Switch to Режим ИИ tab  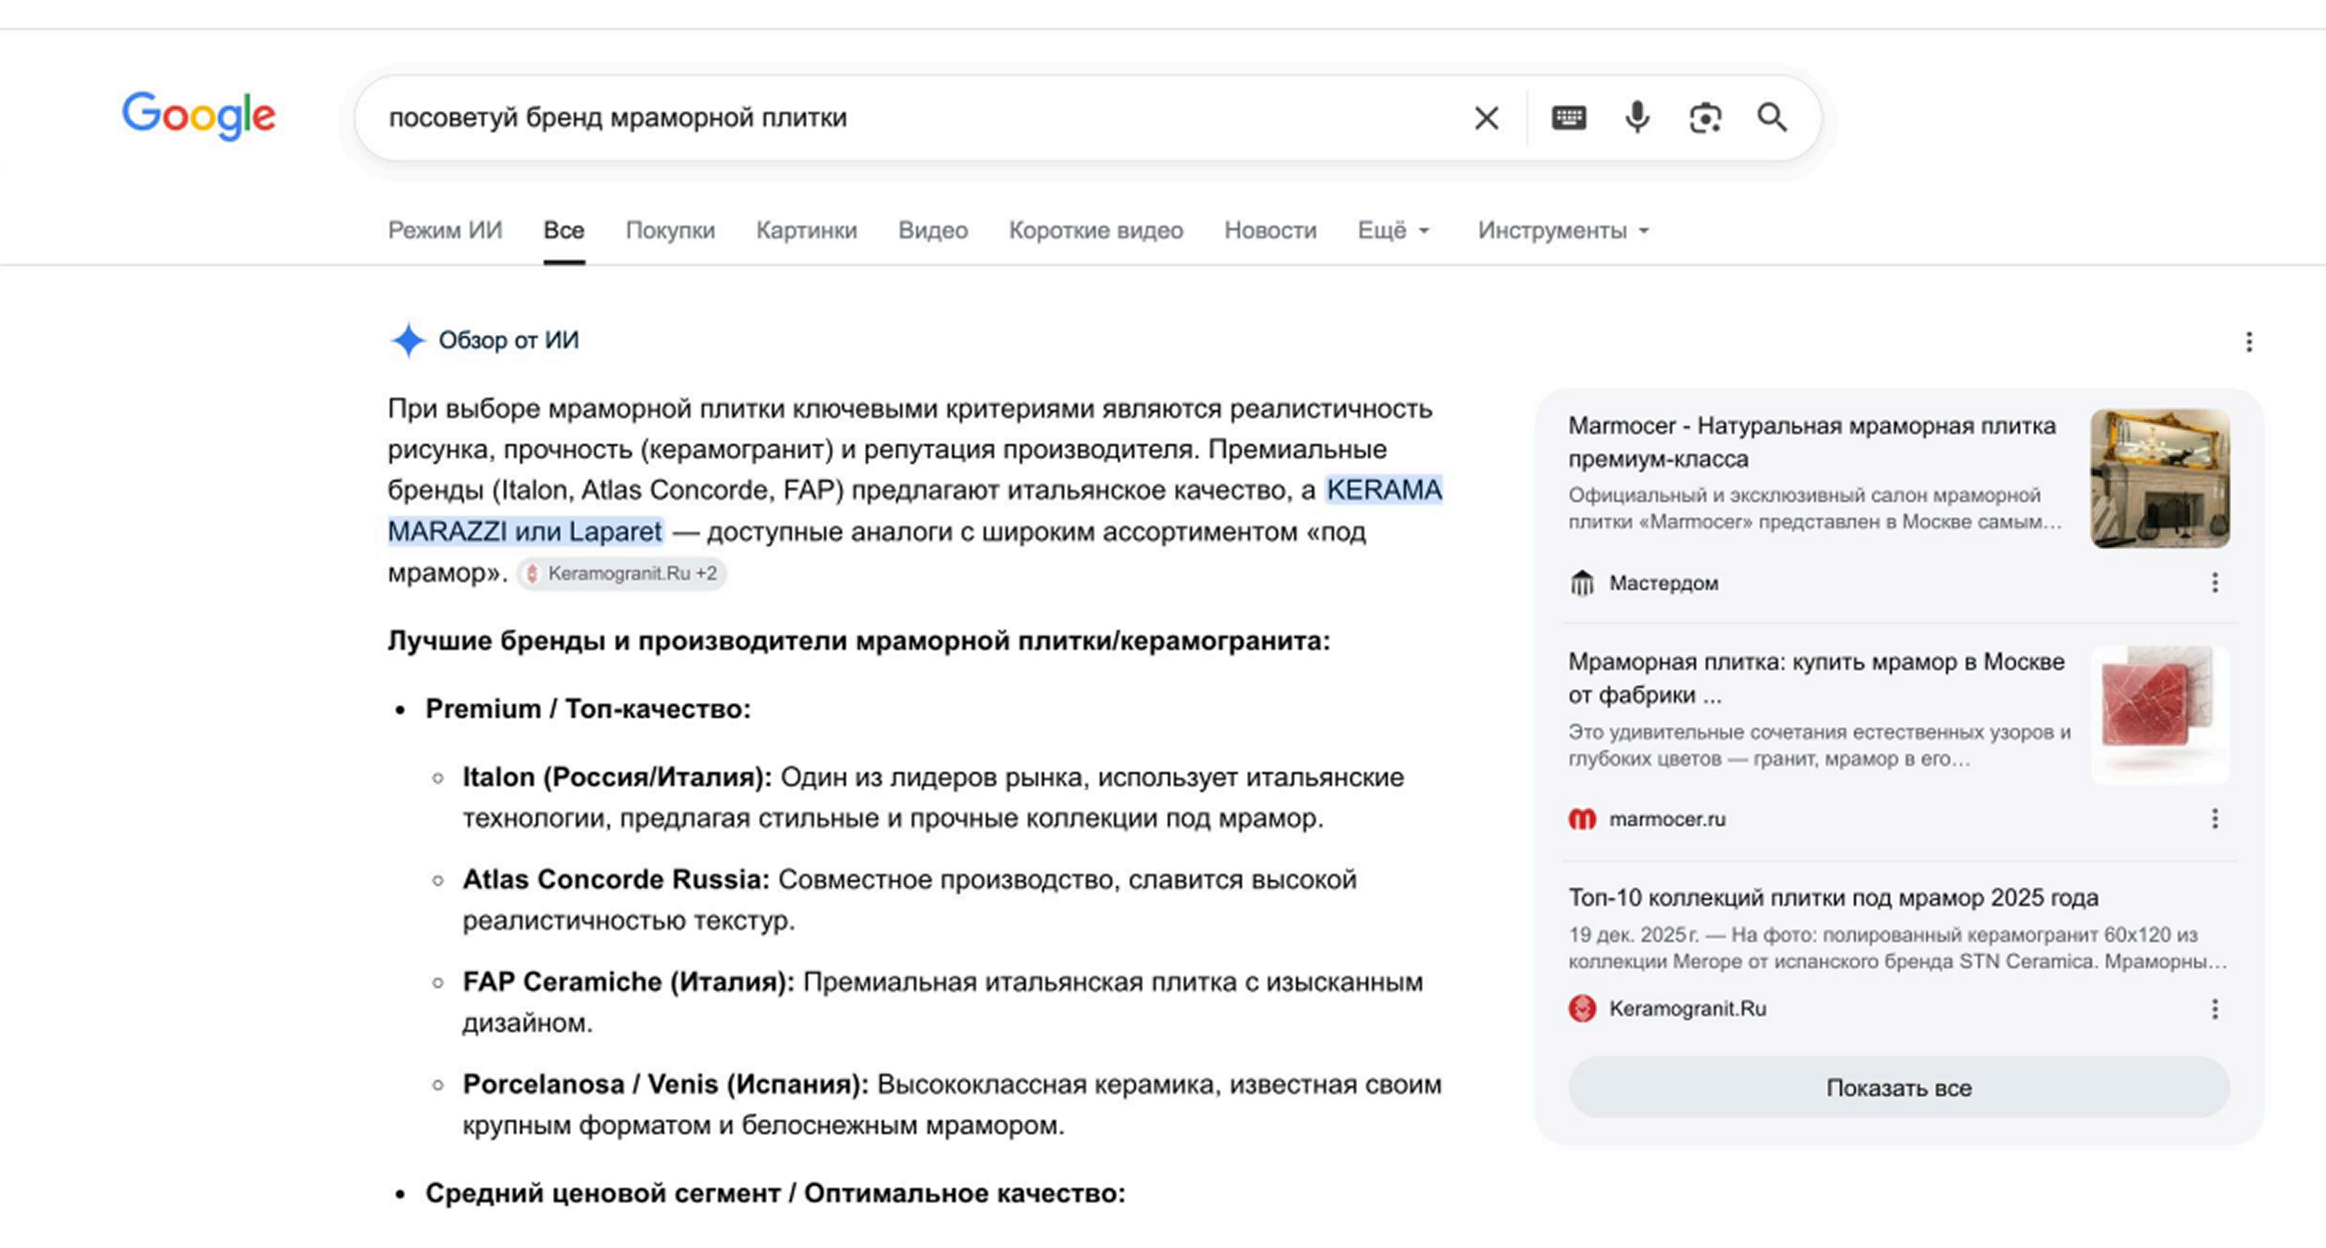point(445,231)
